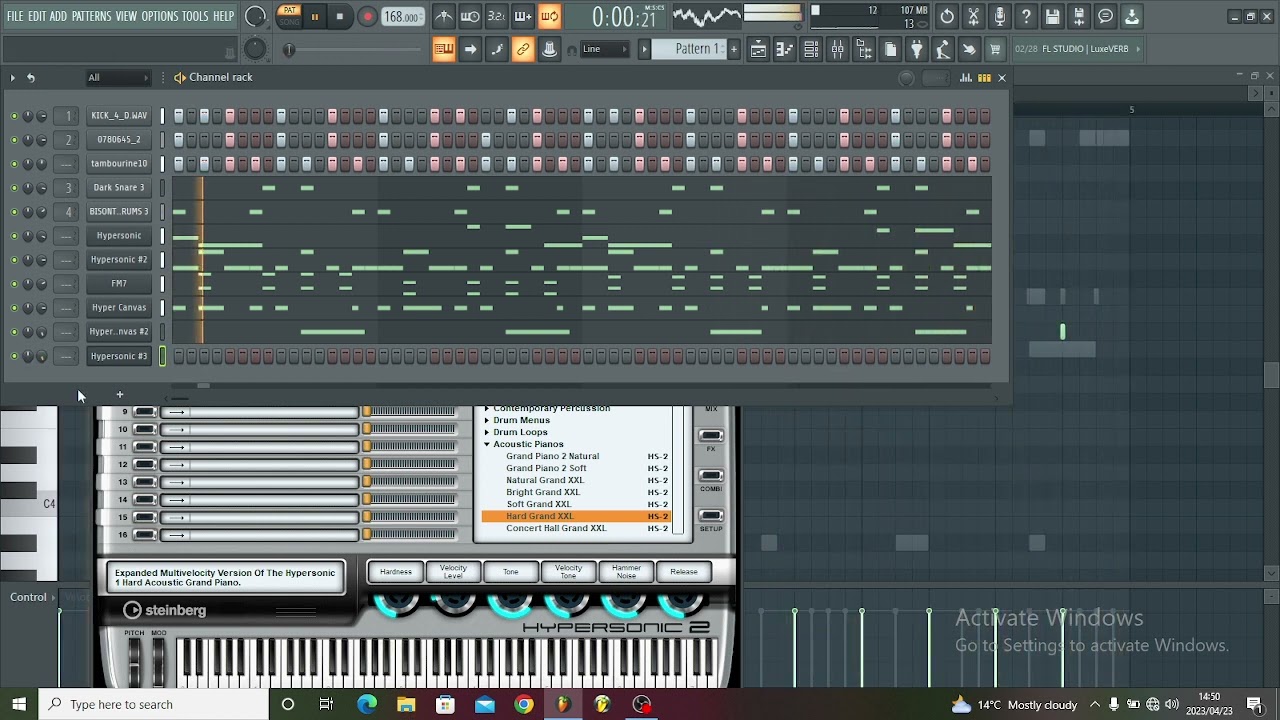Collapse the Acoustic Pianos category
This screenshot has width=1280, height=720.
[x=487, y=444]
